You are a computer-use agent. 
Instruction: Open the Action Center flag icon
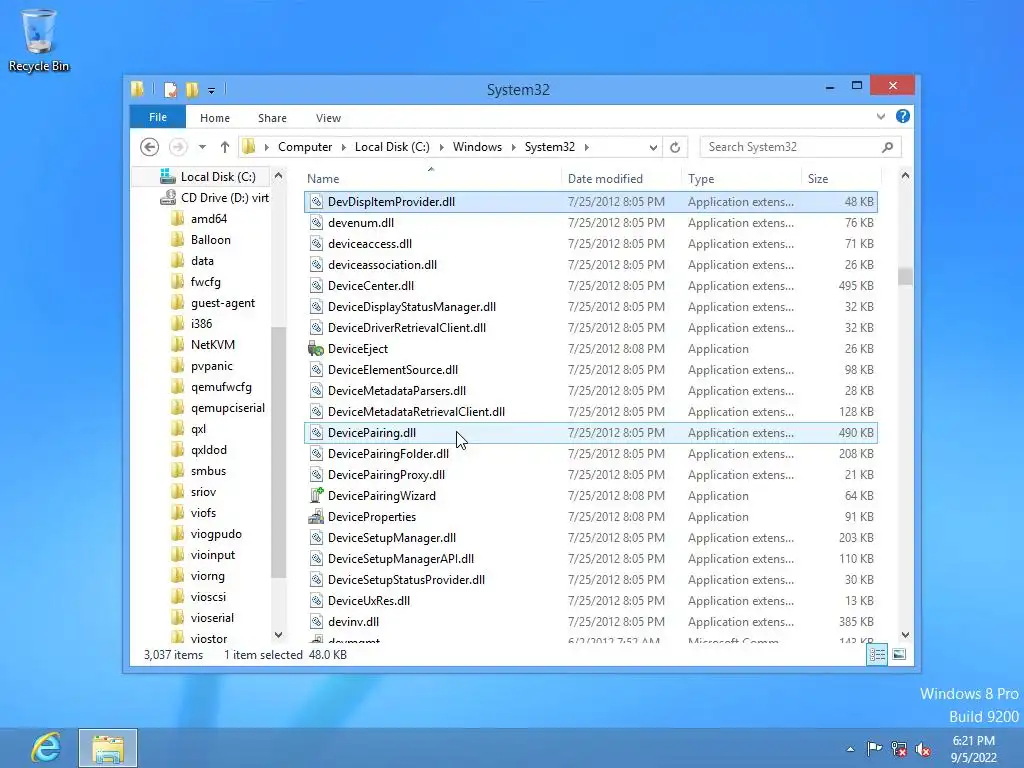(874, 749)
